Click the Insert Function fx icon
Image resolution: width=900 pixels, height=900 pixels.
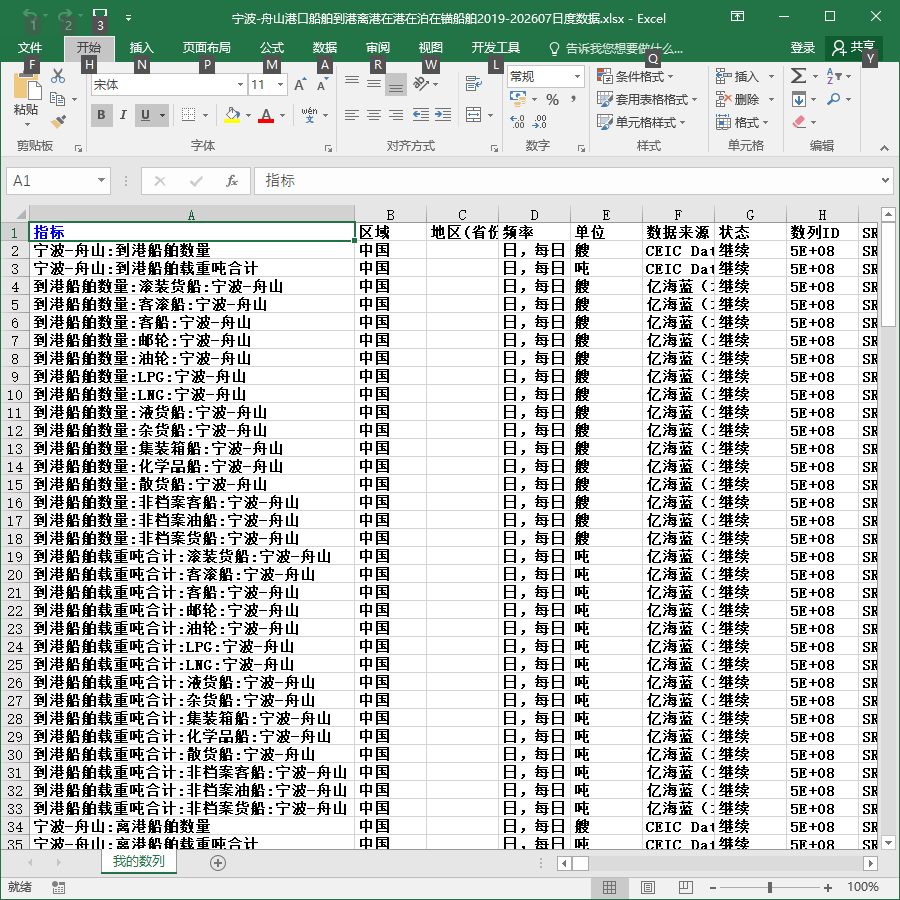point(232,181)
